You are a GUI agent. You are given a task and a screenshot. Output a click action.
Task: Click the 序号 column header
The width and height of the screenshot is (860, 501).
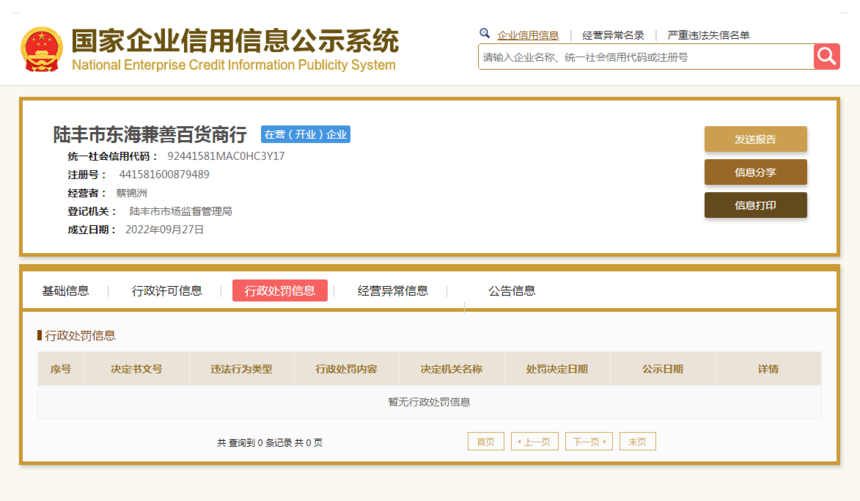click(x=61, y=369)
